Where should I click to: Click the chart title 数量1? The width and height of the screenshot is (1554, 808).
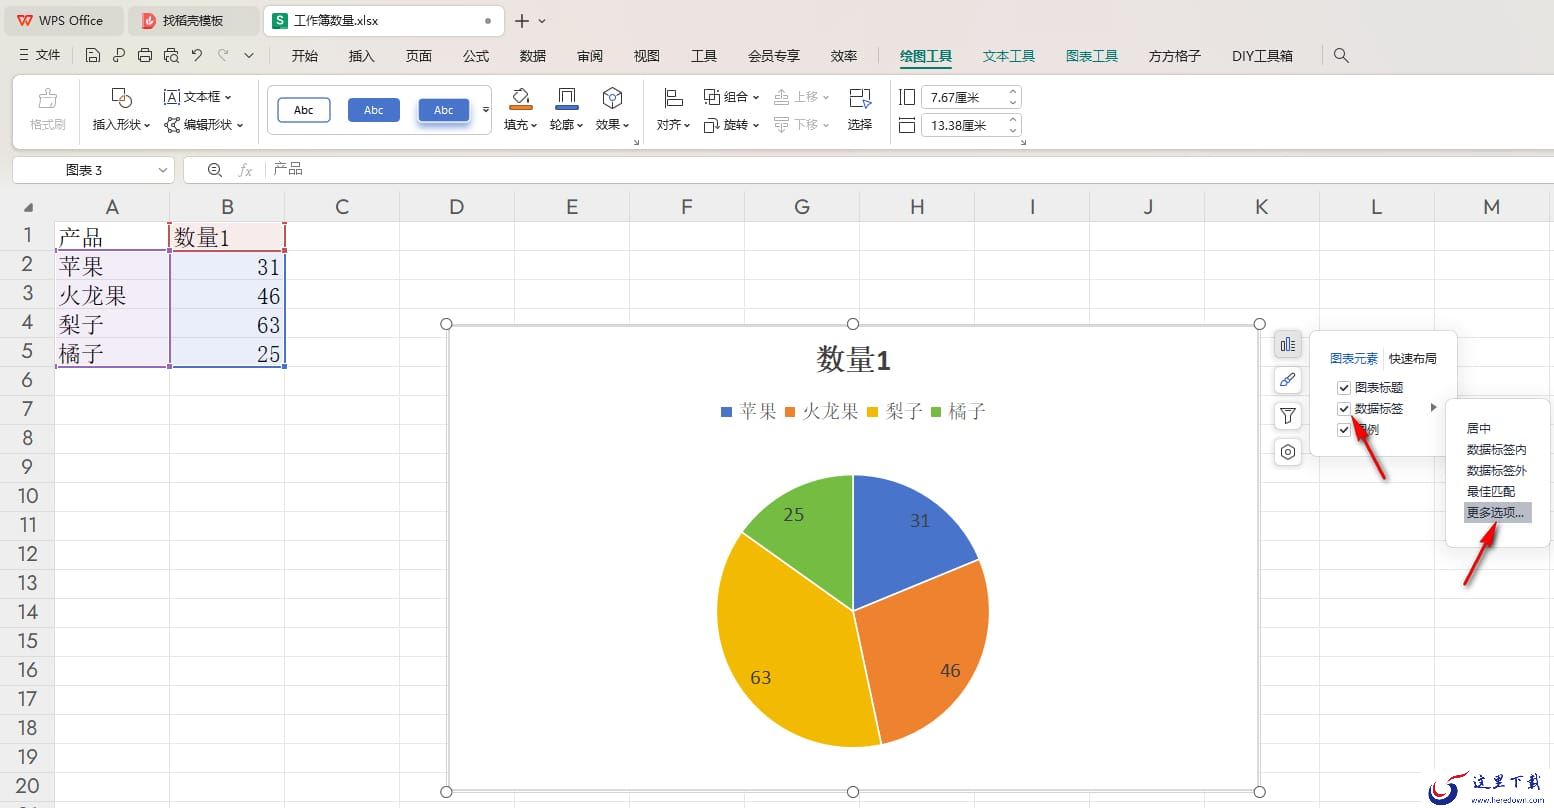(853, 359)
